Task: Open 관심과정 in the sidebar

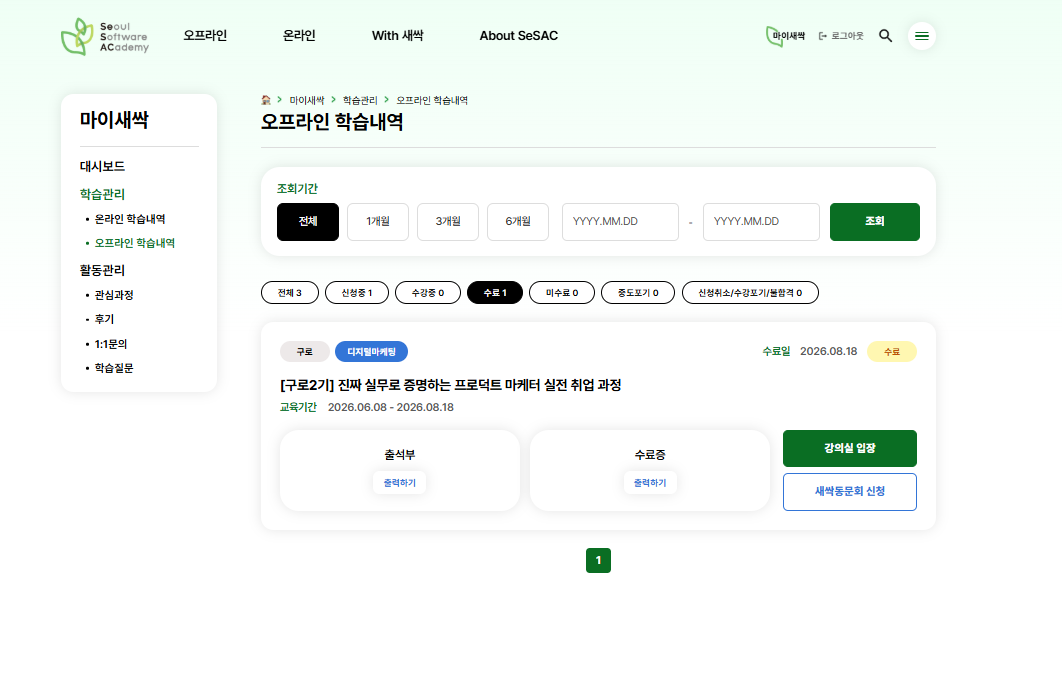Action: click(114, 295)
